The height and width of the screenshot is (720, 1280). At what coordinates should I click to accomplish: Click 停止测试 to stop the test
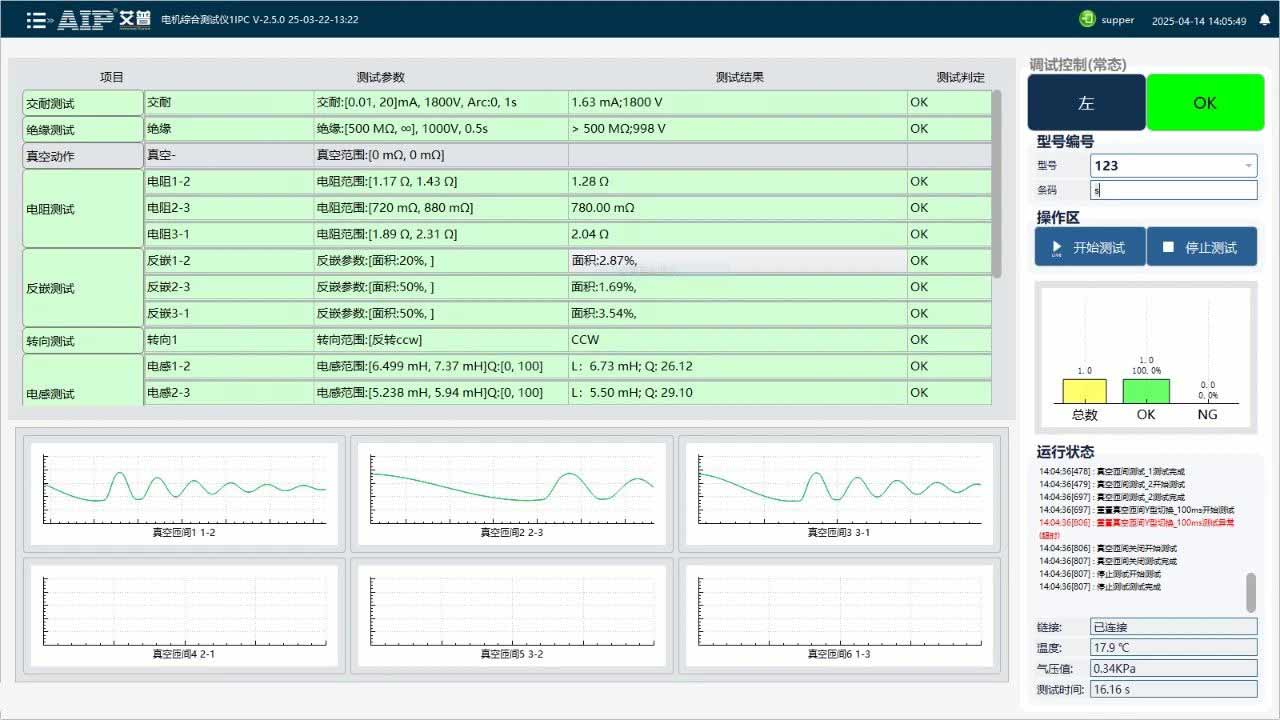pos(1202,247)
